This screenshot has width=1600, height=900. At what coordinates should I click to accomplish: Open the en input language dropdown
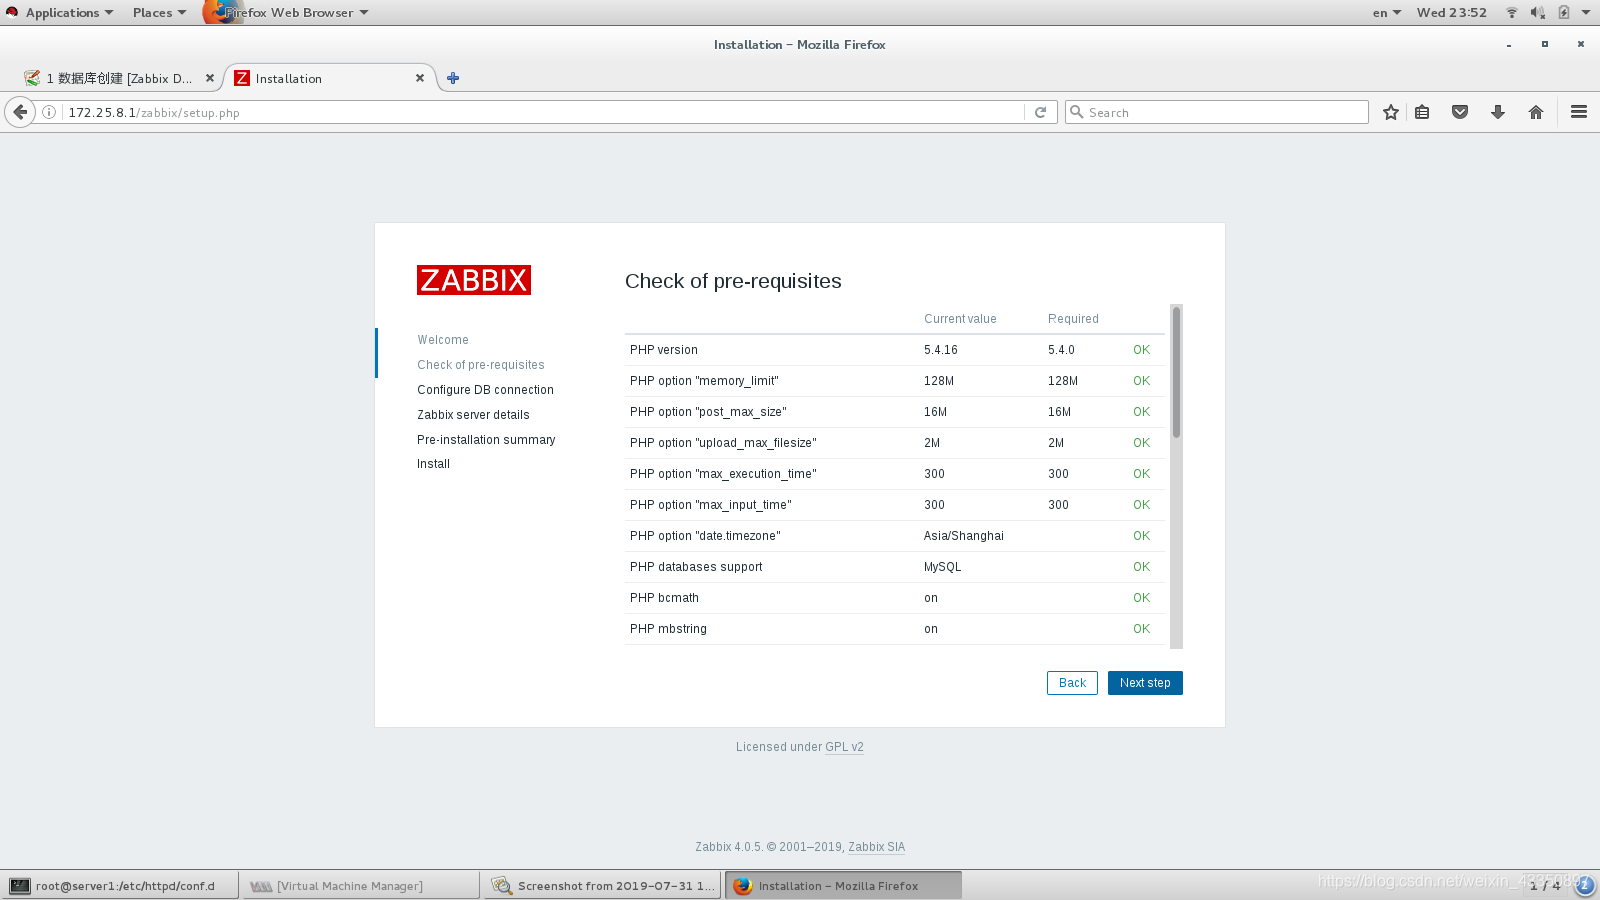1387,13
